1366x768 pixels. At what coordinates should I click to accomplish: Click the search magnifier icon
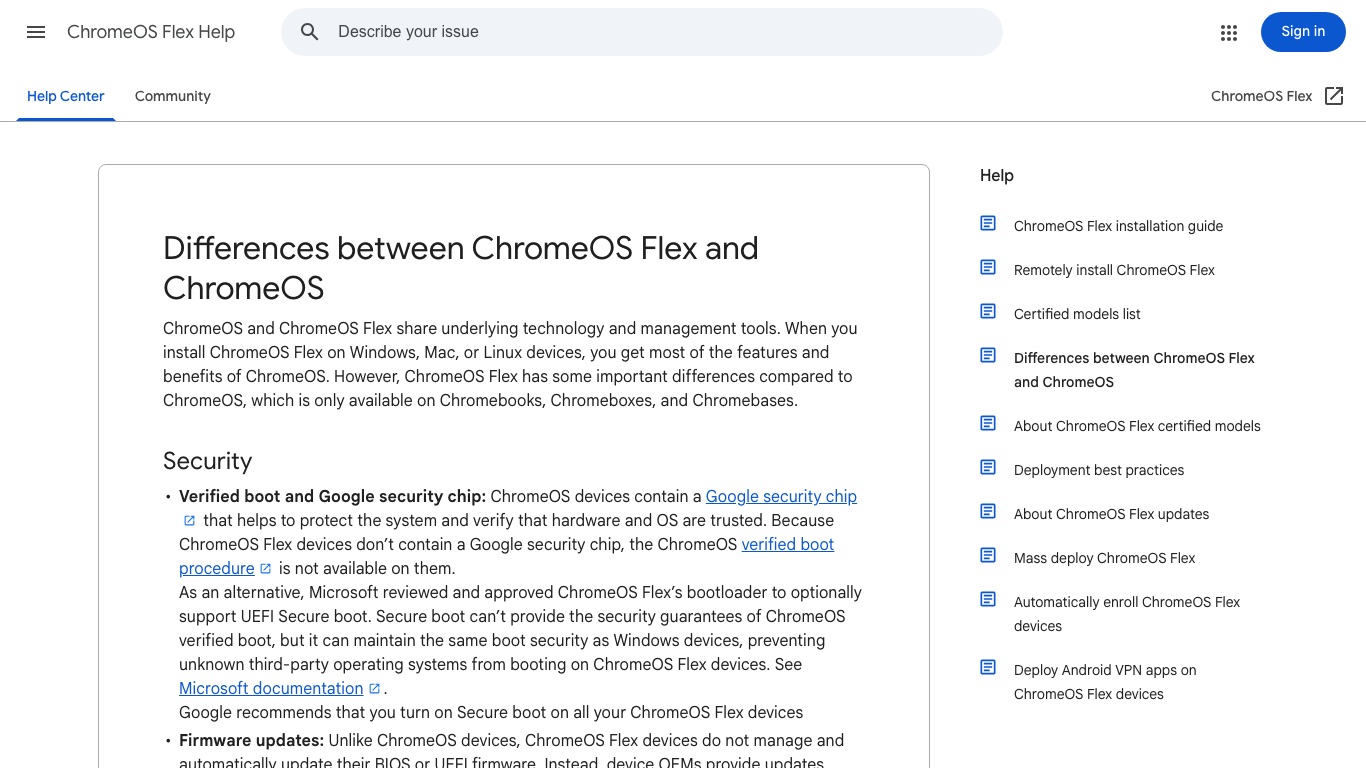pos(310,32)
